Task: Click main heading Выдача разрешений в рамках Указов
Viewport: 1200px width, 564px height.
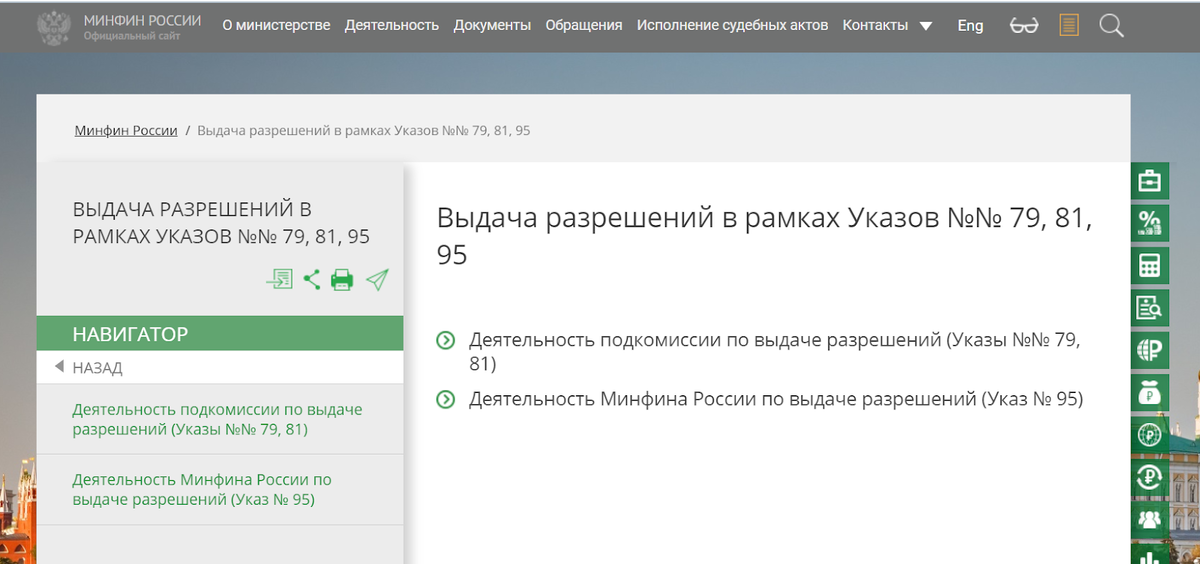Action: 764,236
